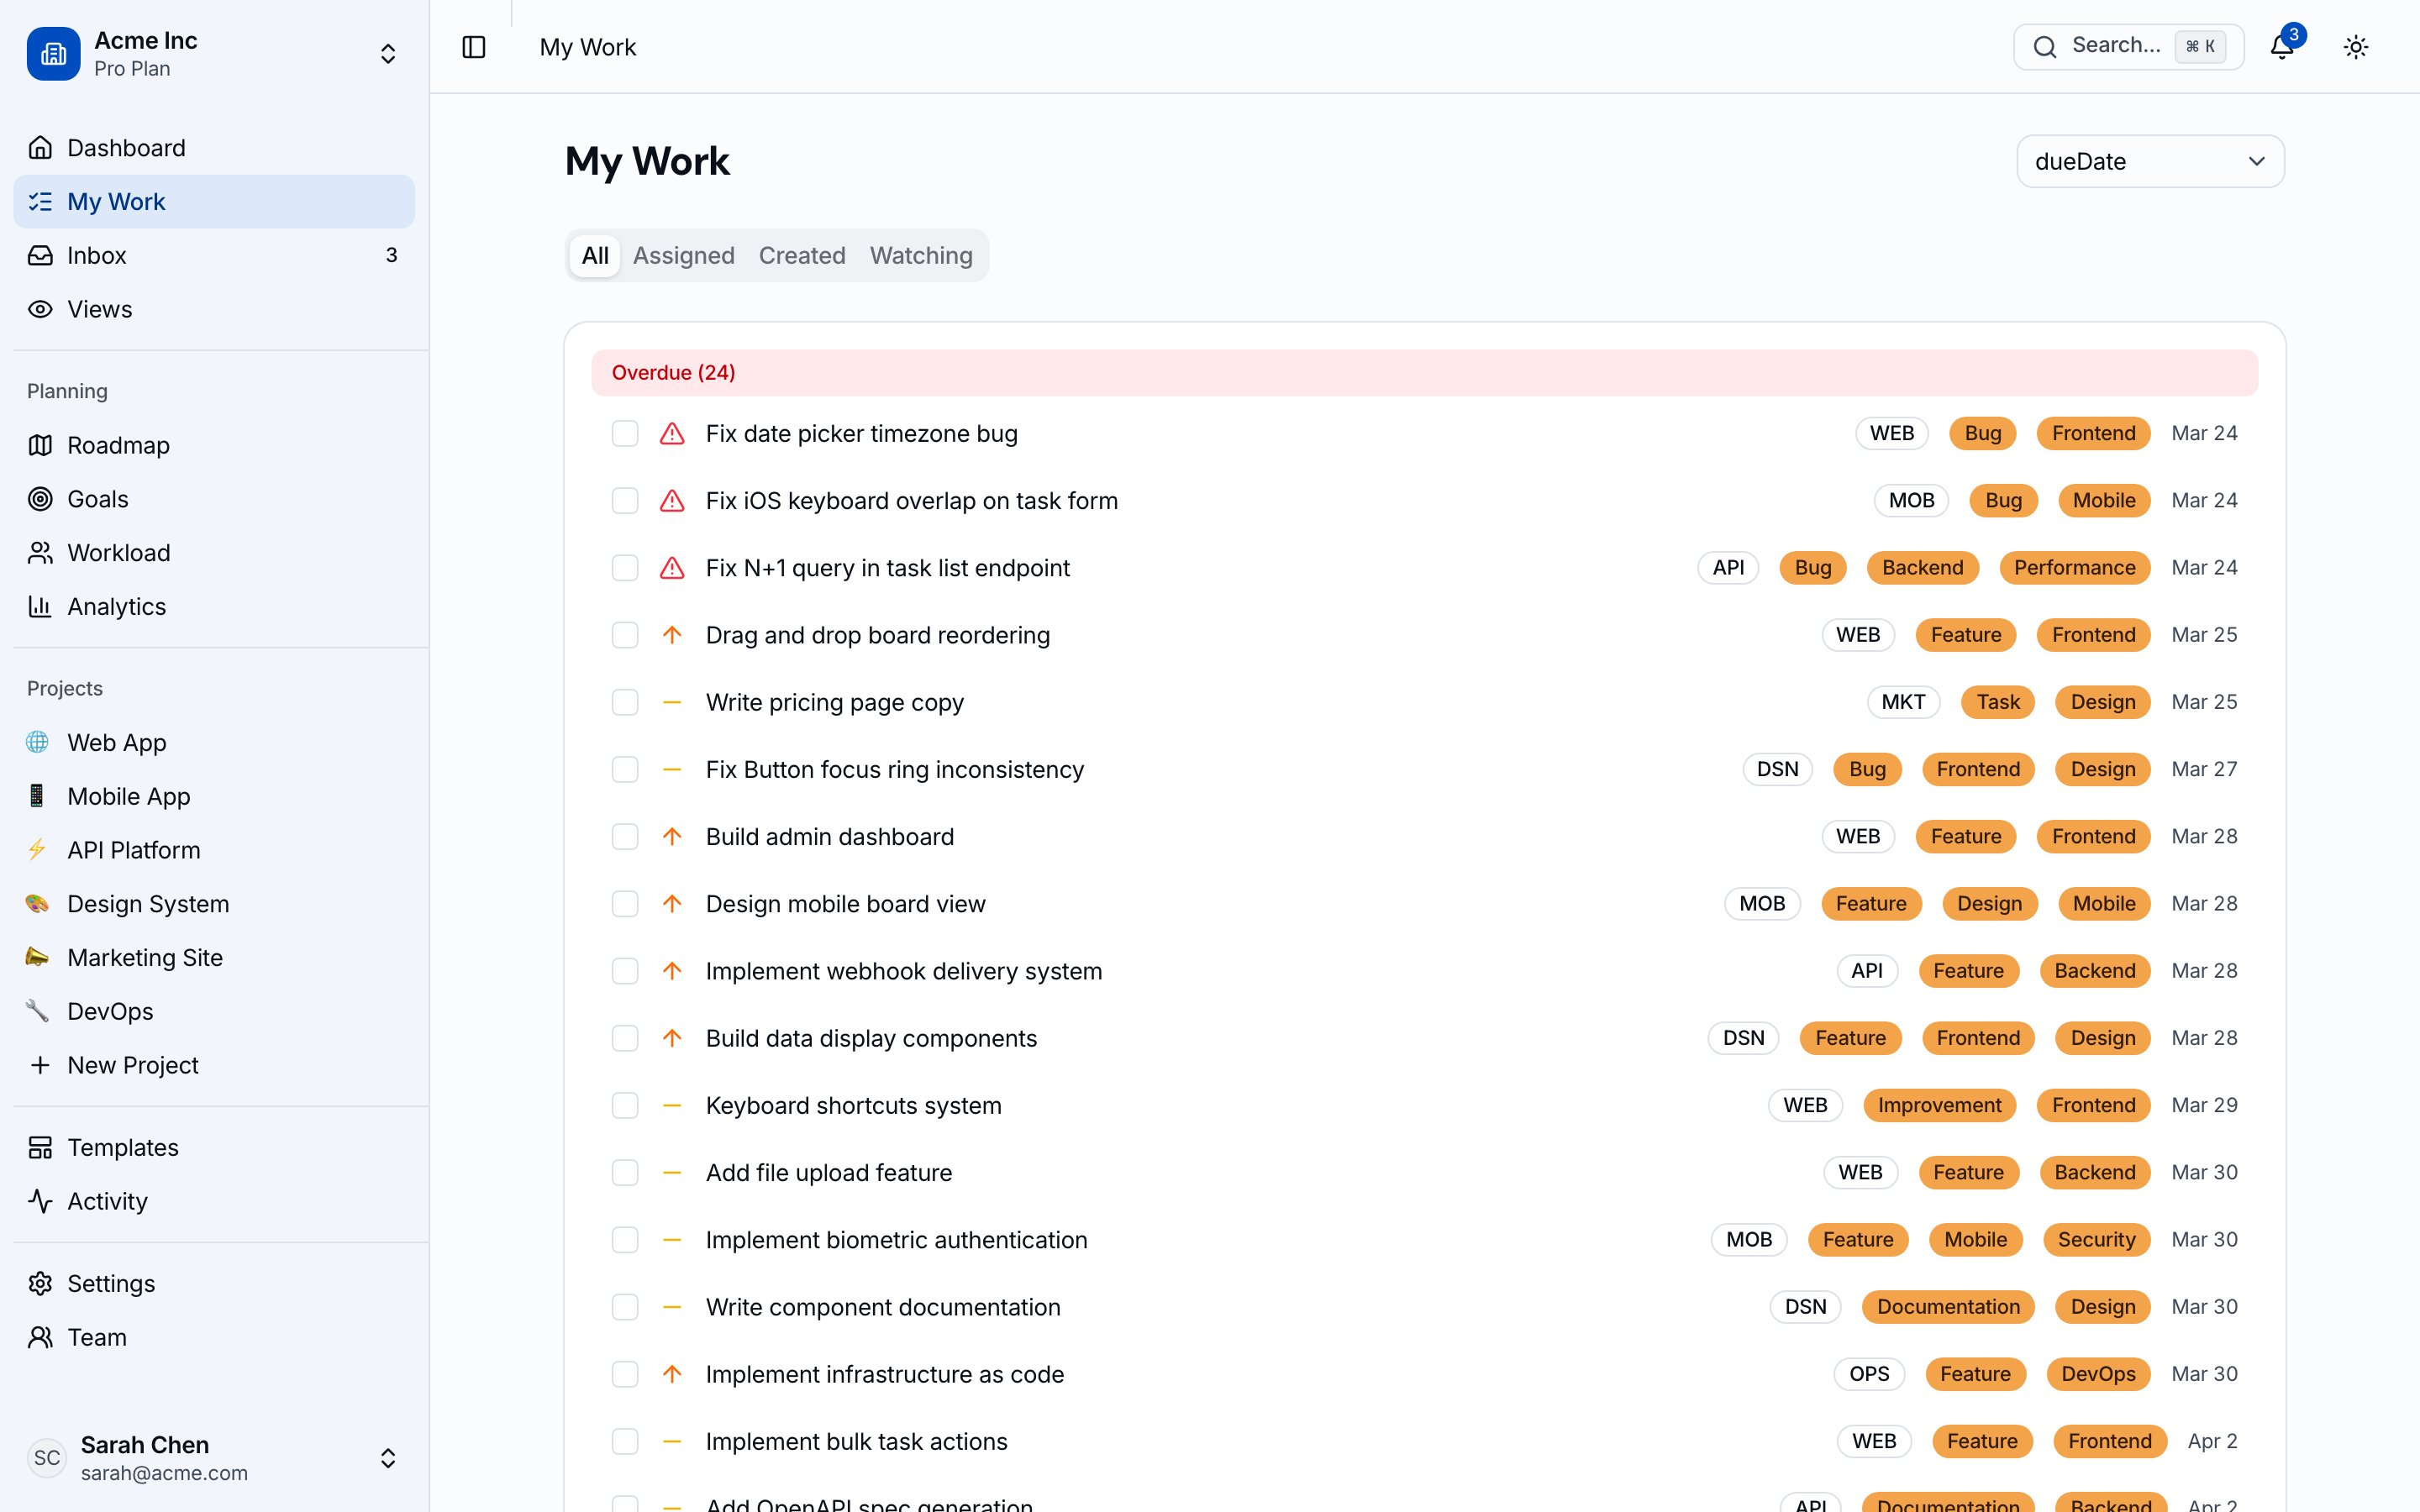This screenshot has height=1512, width=2420.
Task: Open the notification bell
Action: point(2281,46)
